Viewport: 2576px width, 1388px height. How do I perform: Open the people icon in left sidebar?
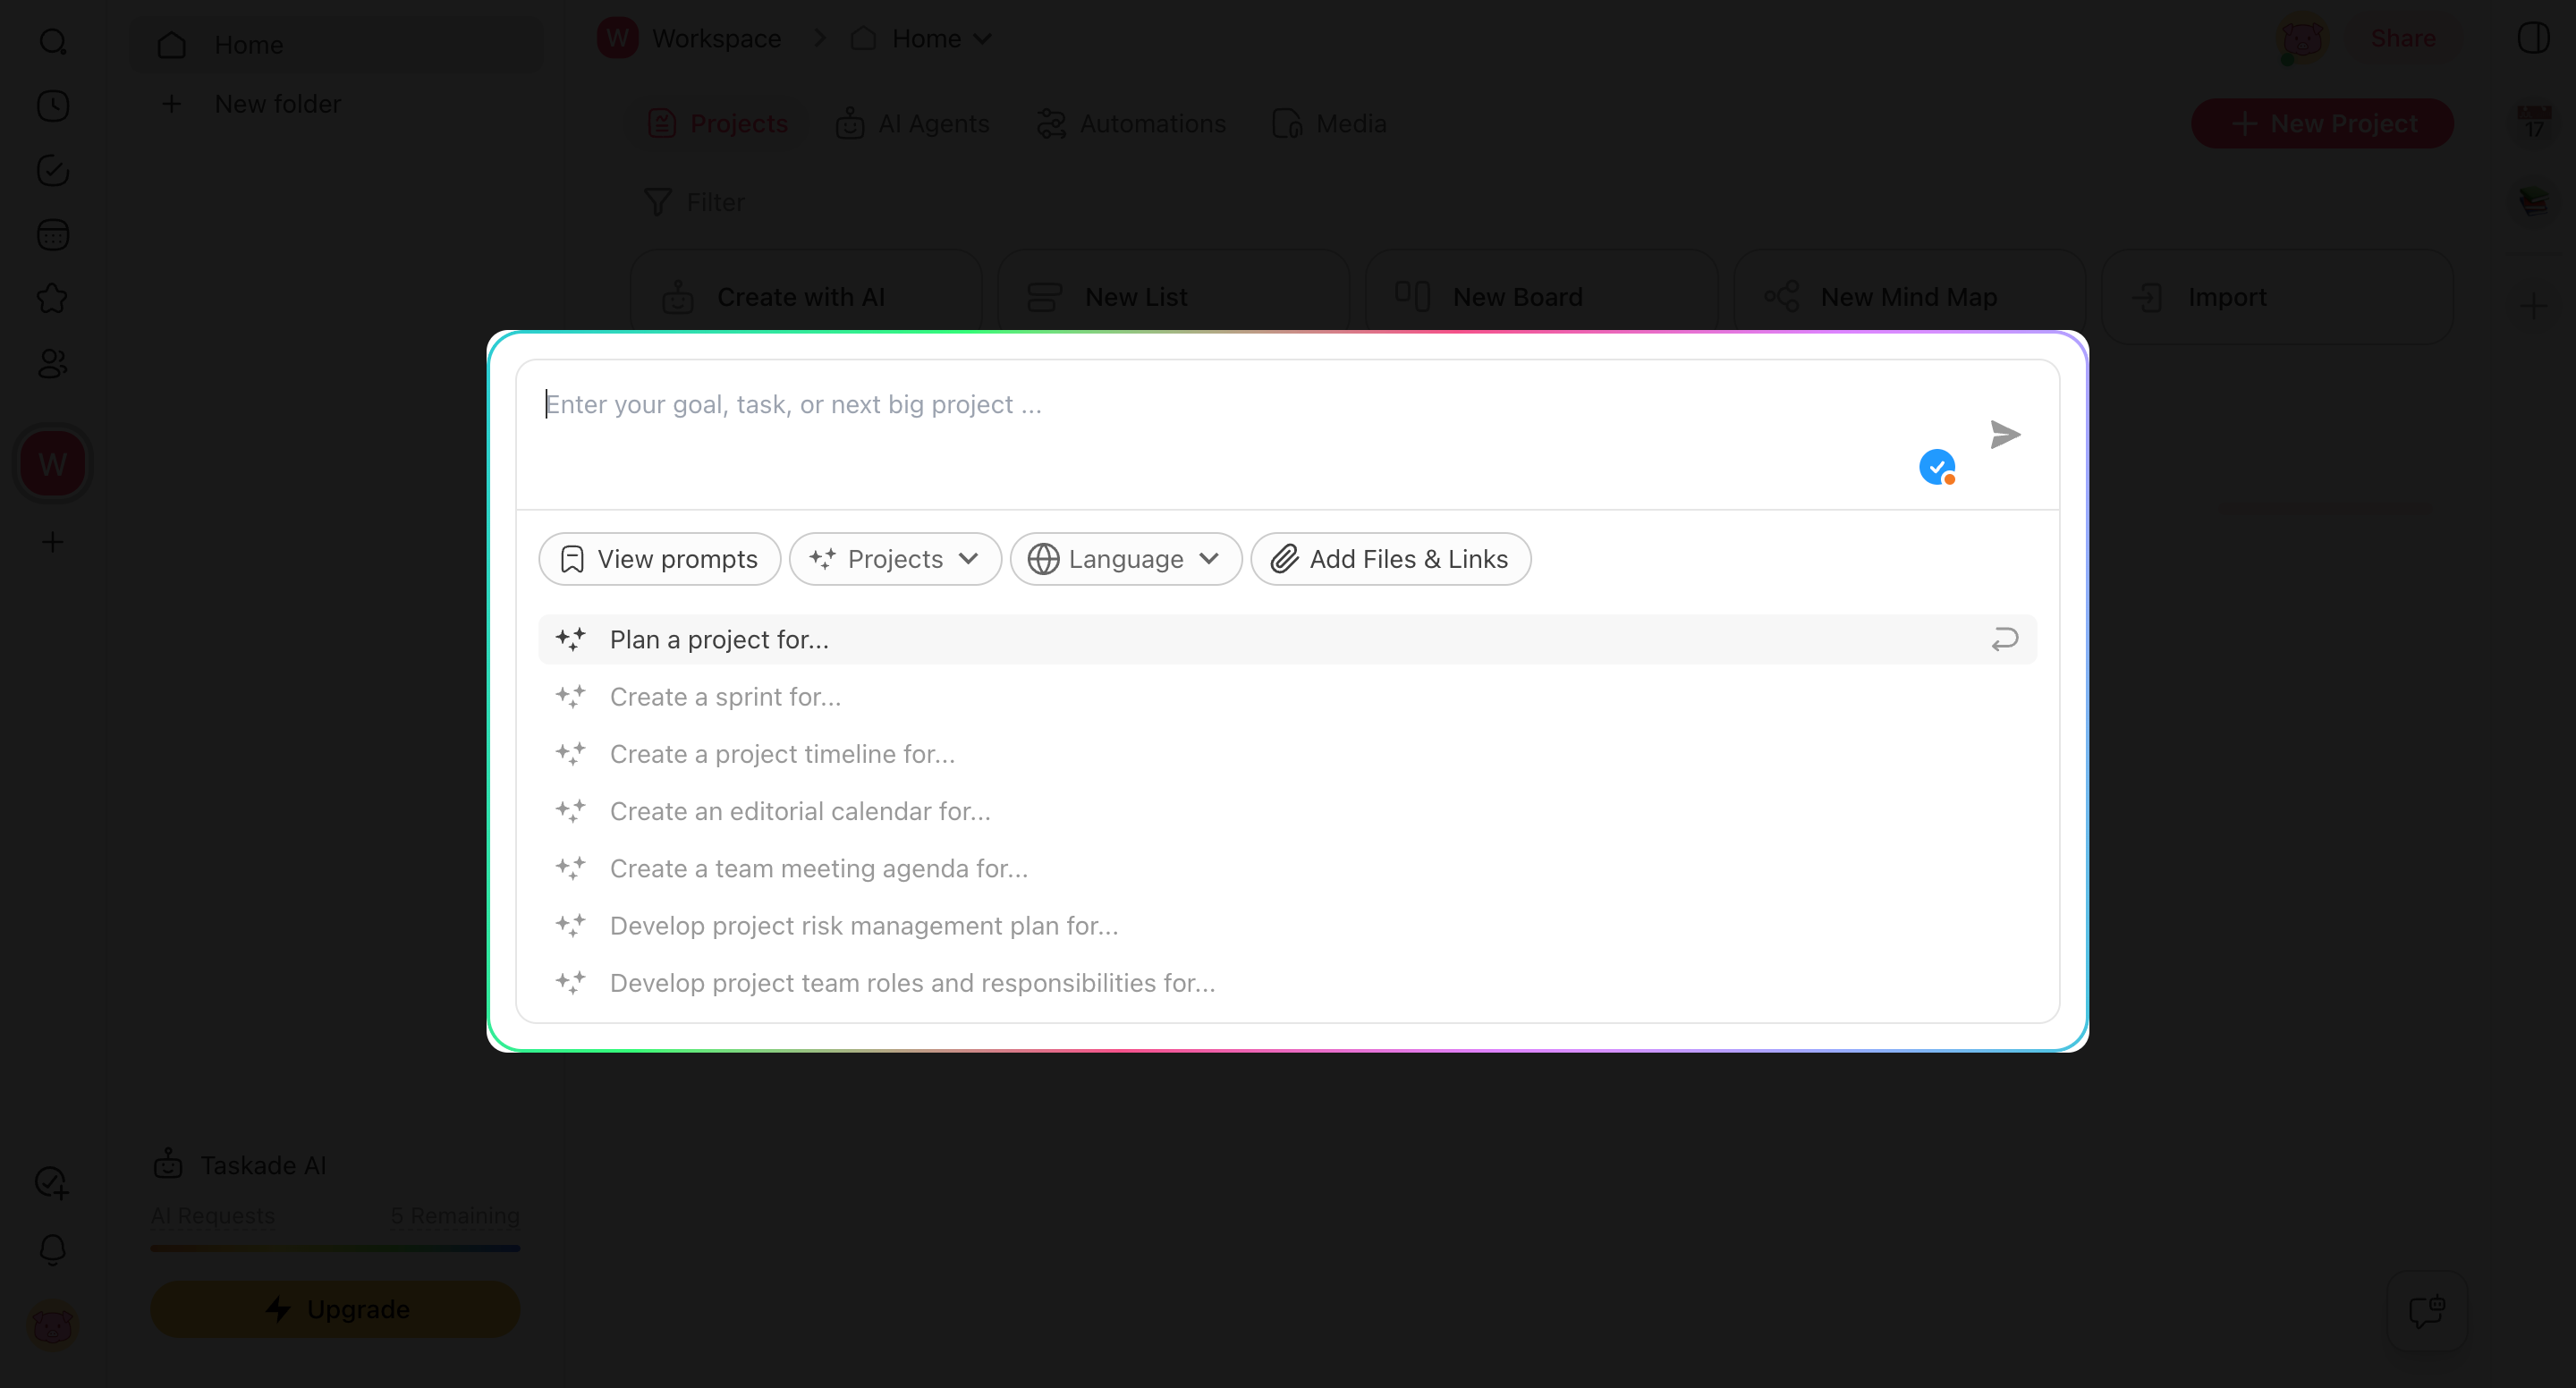point(53,364)
